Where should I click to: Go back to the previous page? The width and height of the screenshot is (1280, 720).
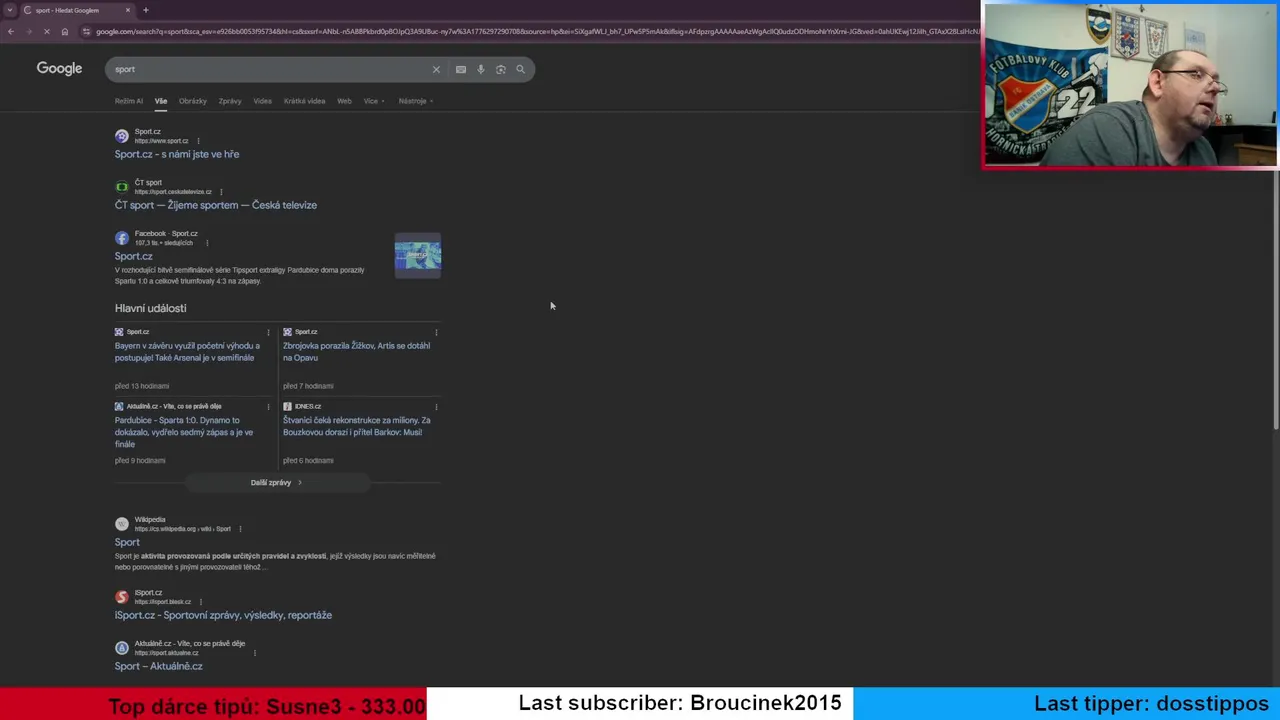[x=10, y=32]
